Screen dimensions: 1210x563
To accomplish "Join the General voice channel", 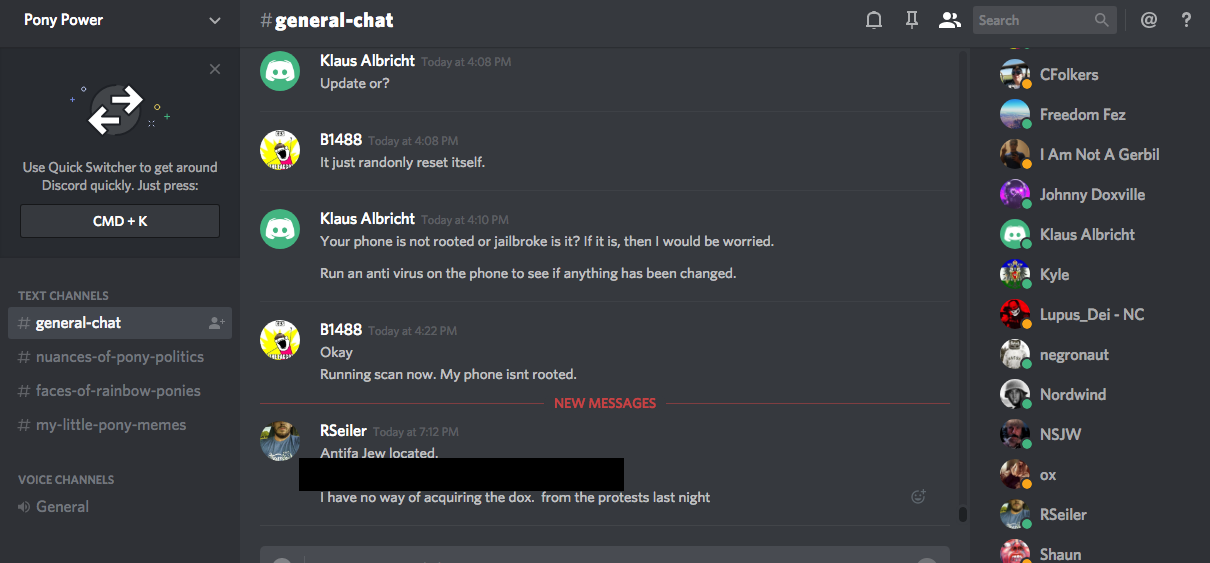I will click(62, 507).
